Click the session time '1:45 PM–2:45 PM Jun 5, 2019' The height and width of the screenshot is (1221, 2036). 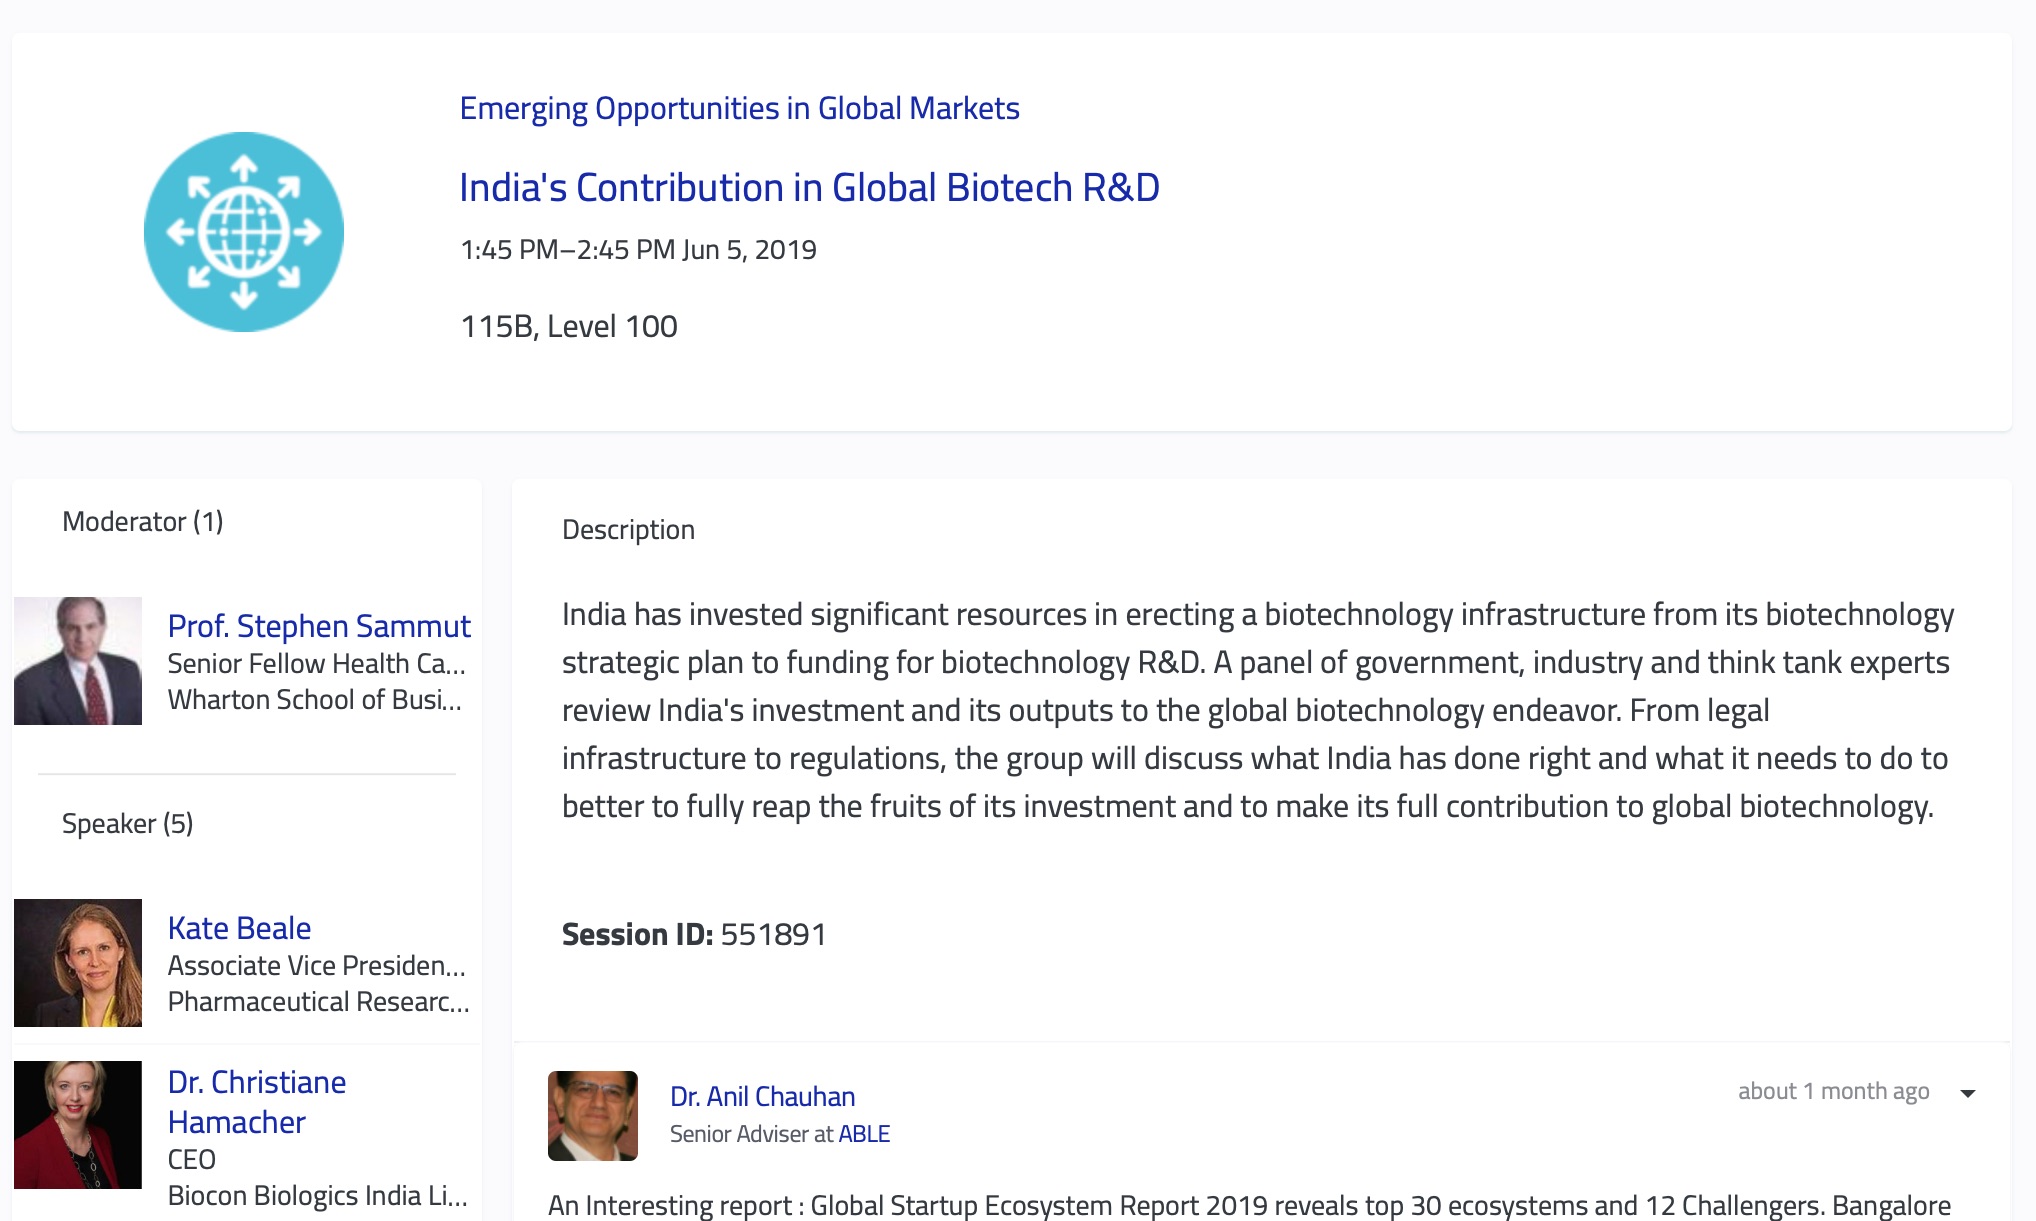click(x=638, y=250)
